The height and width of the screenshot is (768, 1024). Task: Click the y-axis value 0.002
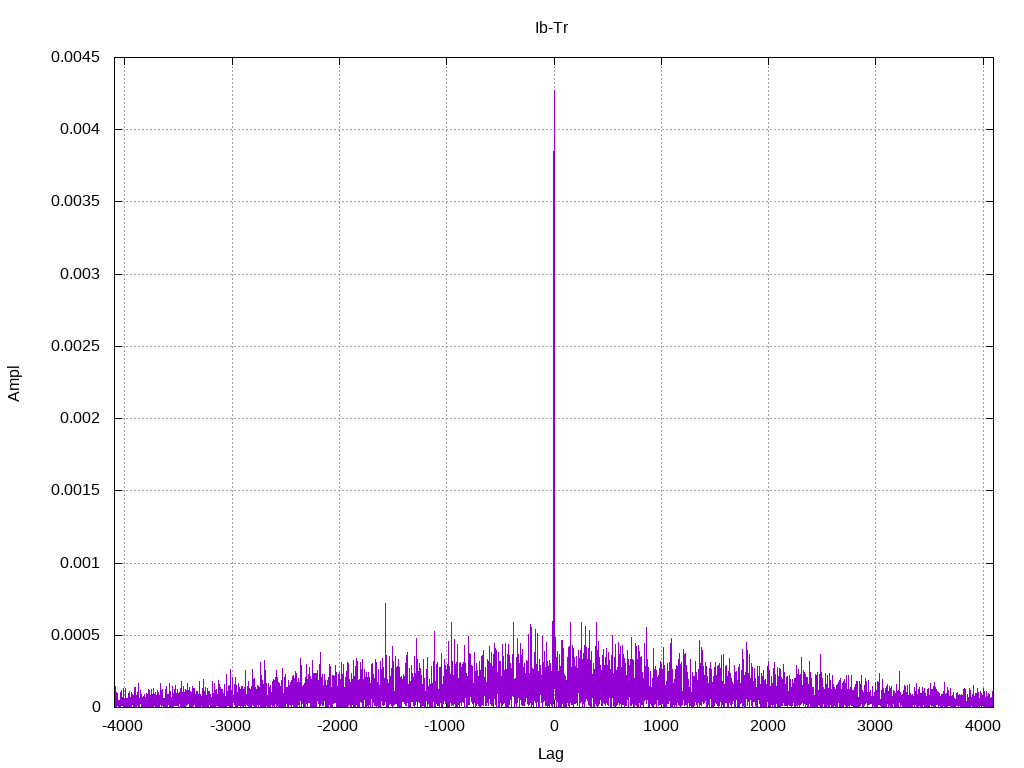(x=80, y=417)
